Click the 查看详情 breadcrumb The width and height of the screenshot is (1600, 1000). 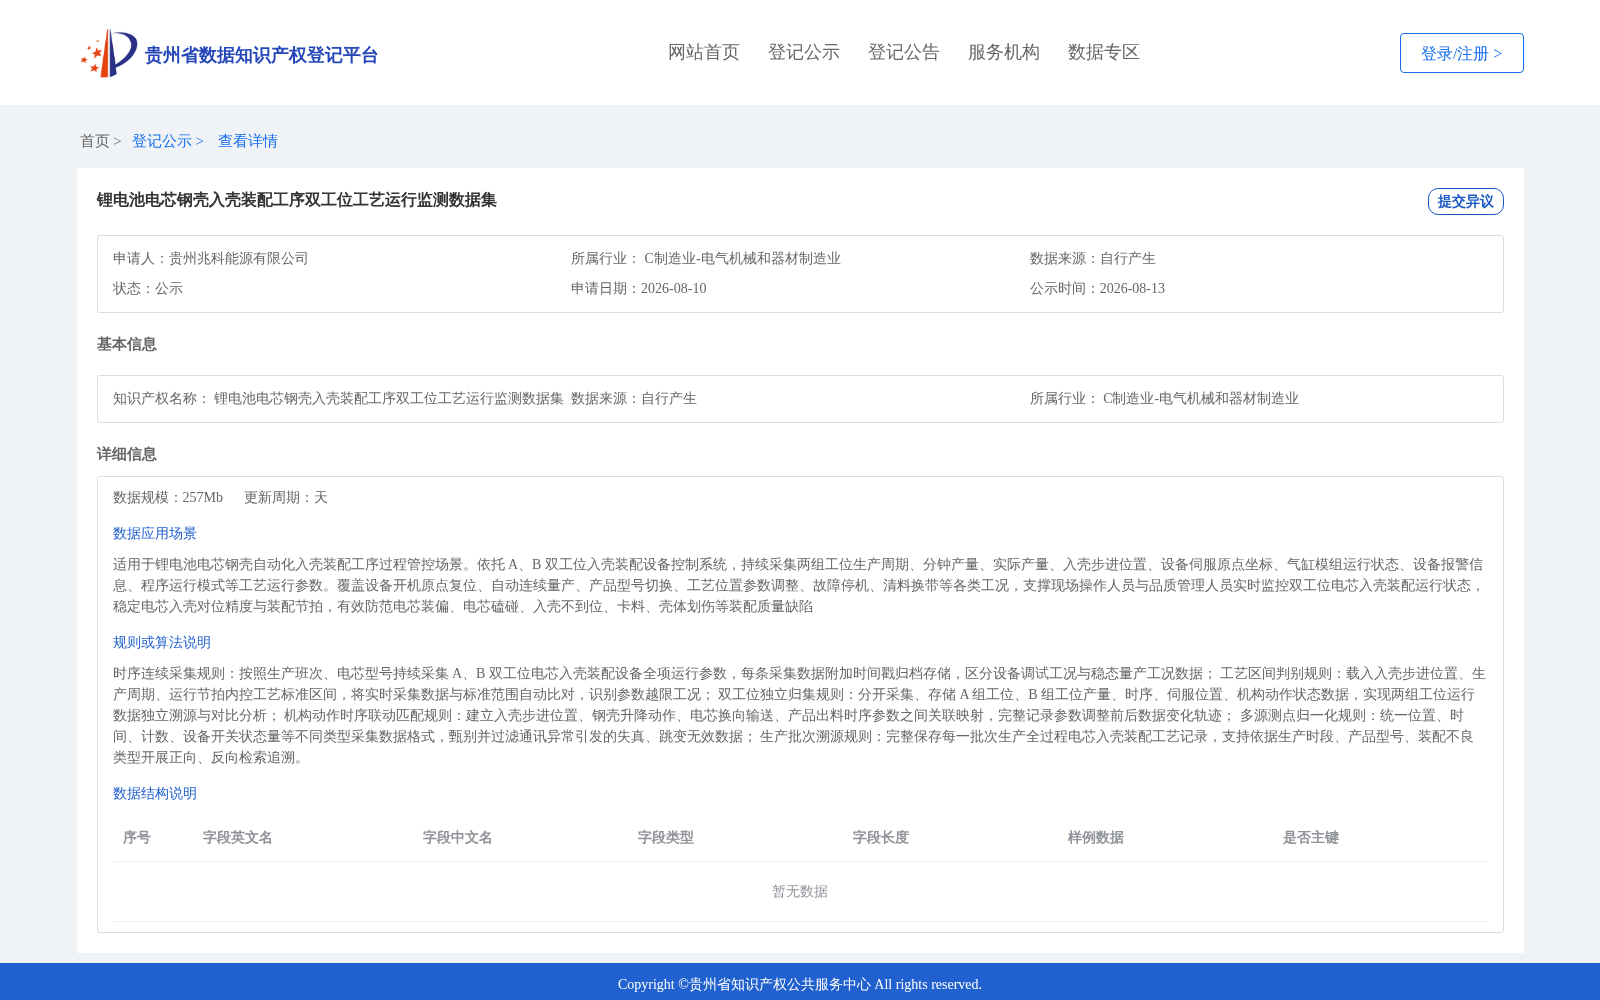coord(248,141)
